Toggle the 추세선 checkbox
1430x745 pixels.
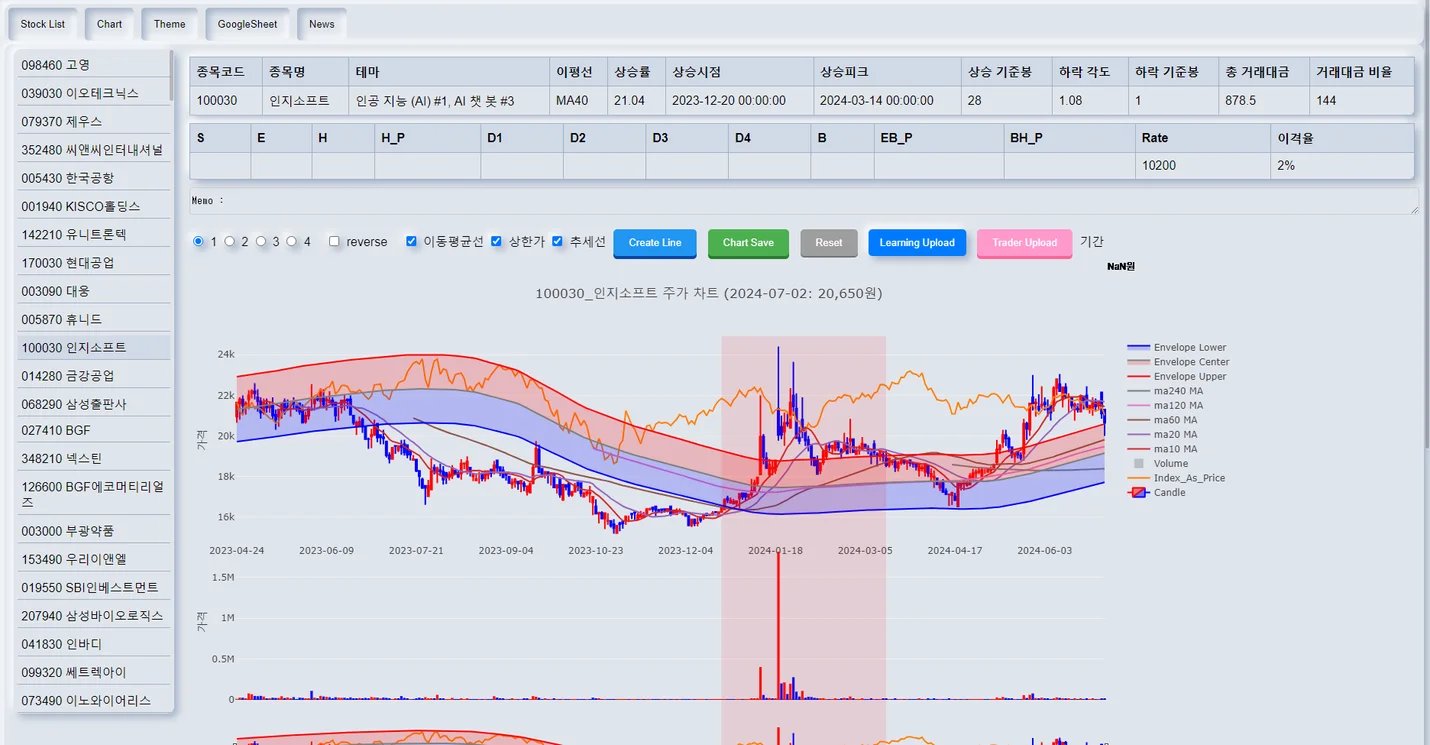558,241
